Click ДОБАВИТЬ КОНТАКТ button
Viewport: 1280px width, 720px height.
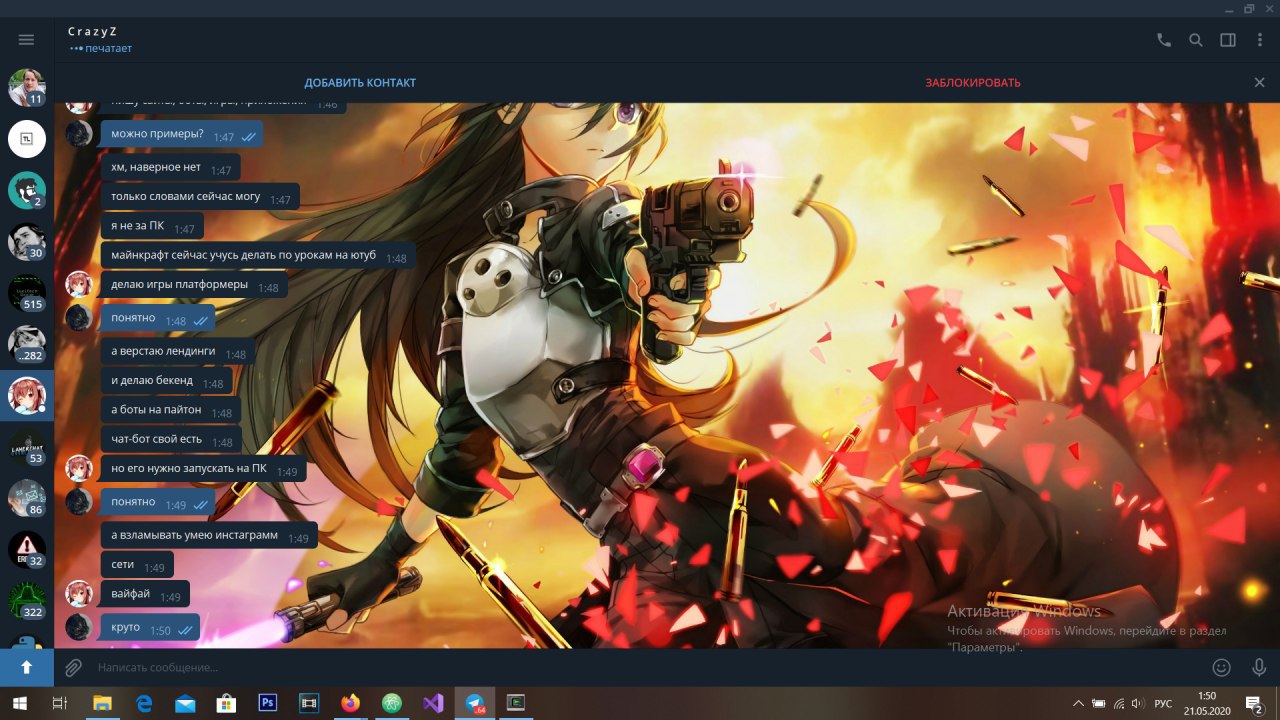360,83
